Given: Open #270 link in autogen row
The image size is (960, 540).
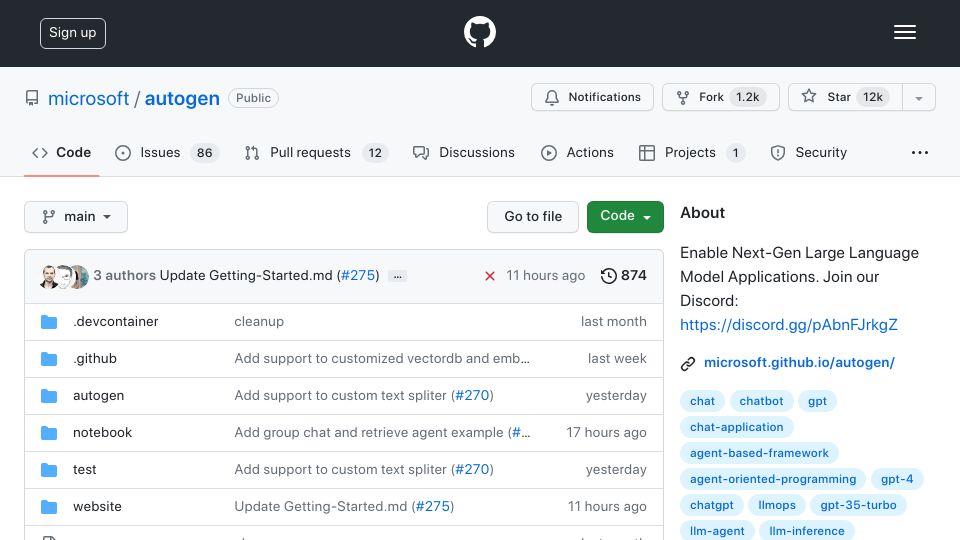Looking at the screenshot, I should [472, 396].
